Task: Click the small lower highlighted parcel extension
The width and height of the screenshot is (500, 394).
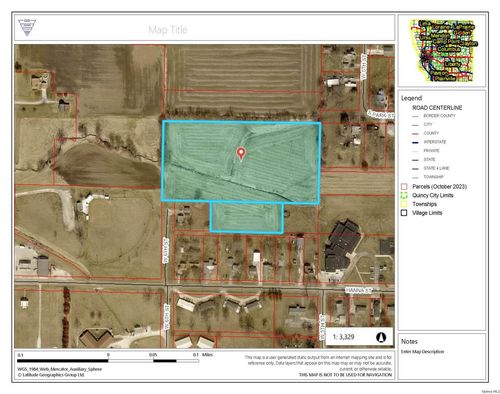Action: [247, 217]
